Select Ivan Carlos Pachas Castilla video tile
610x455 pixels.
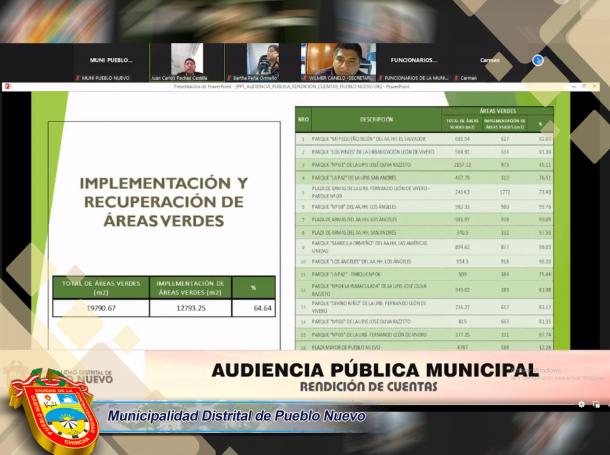click(x=186, y=61)
